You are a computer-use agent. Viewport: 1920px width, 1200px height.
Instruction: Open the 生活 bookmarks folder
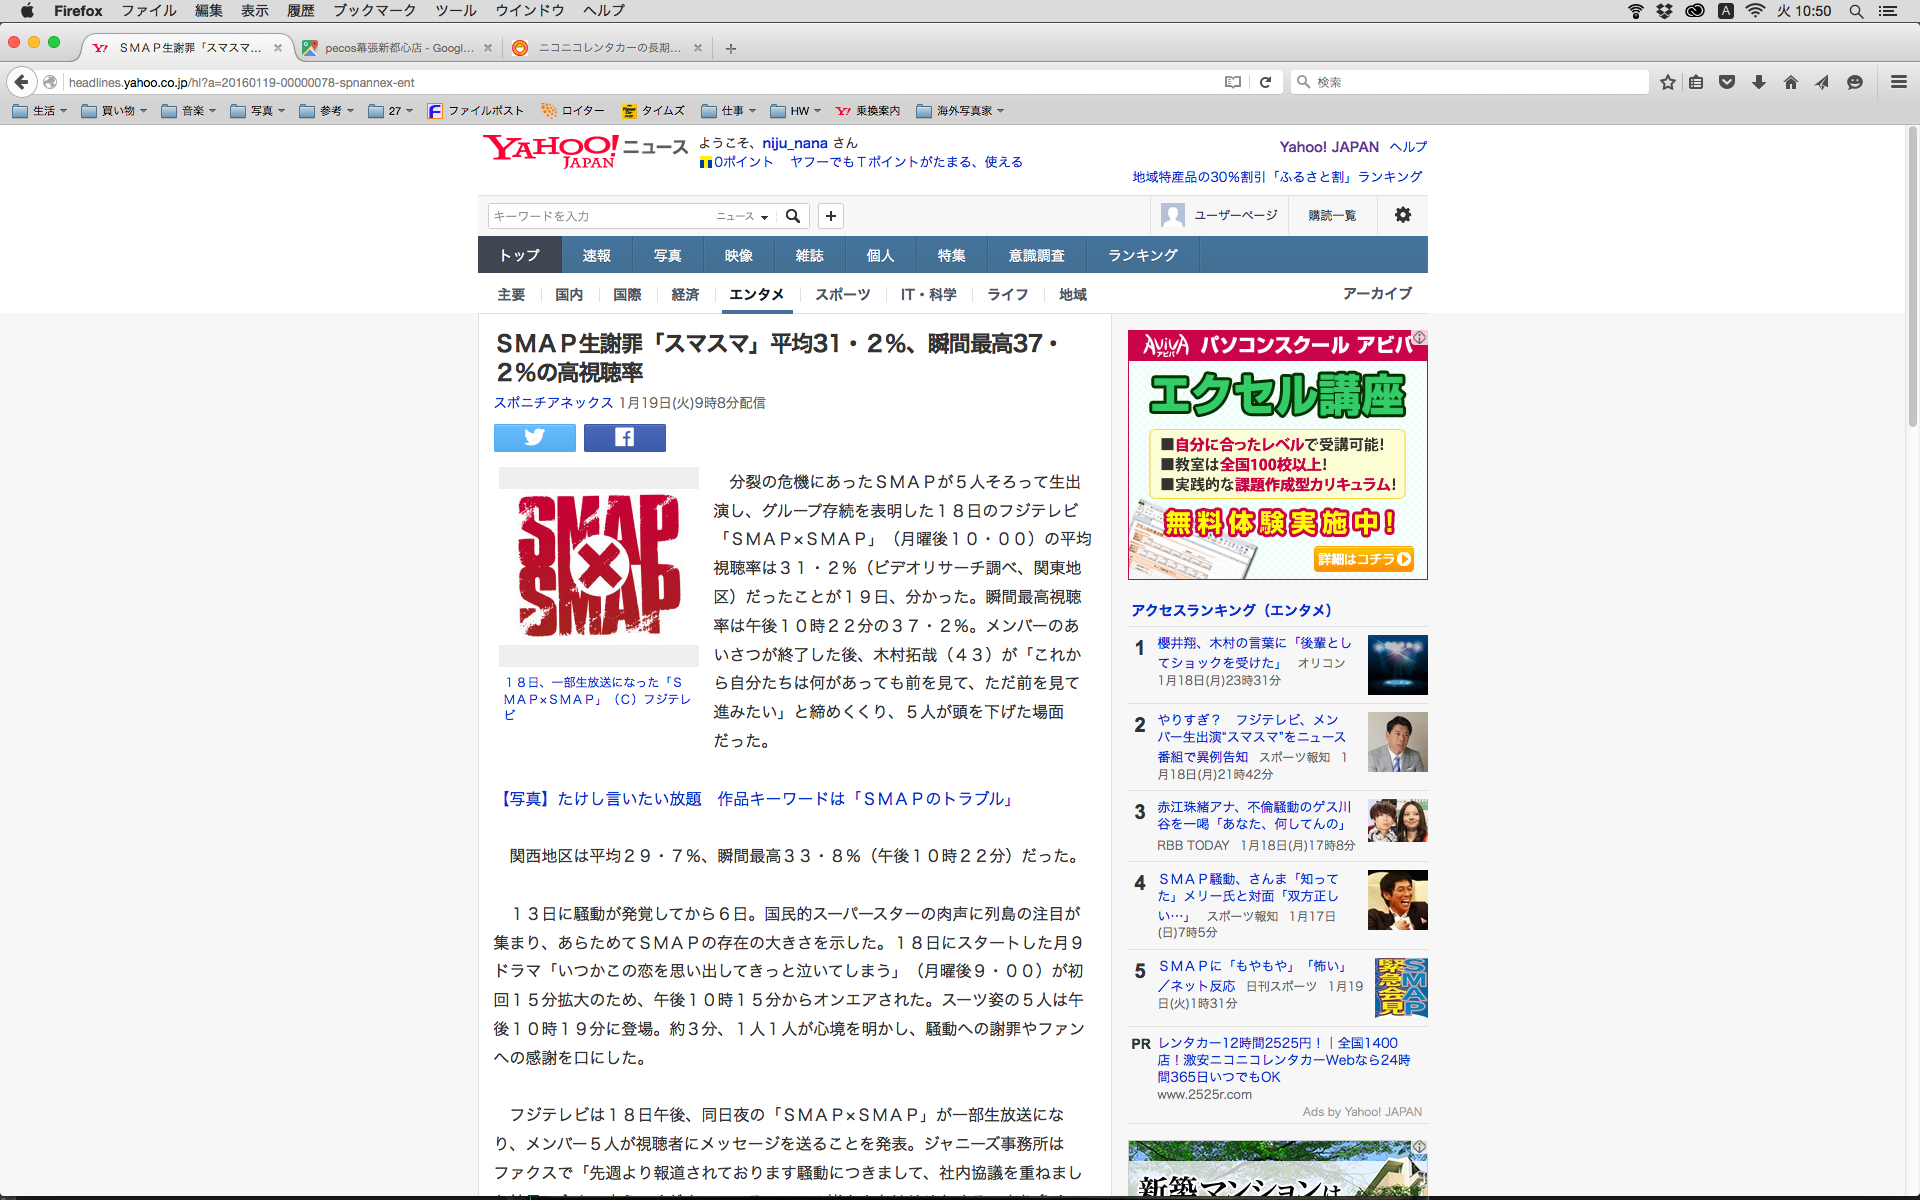point(40,111)
